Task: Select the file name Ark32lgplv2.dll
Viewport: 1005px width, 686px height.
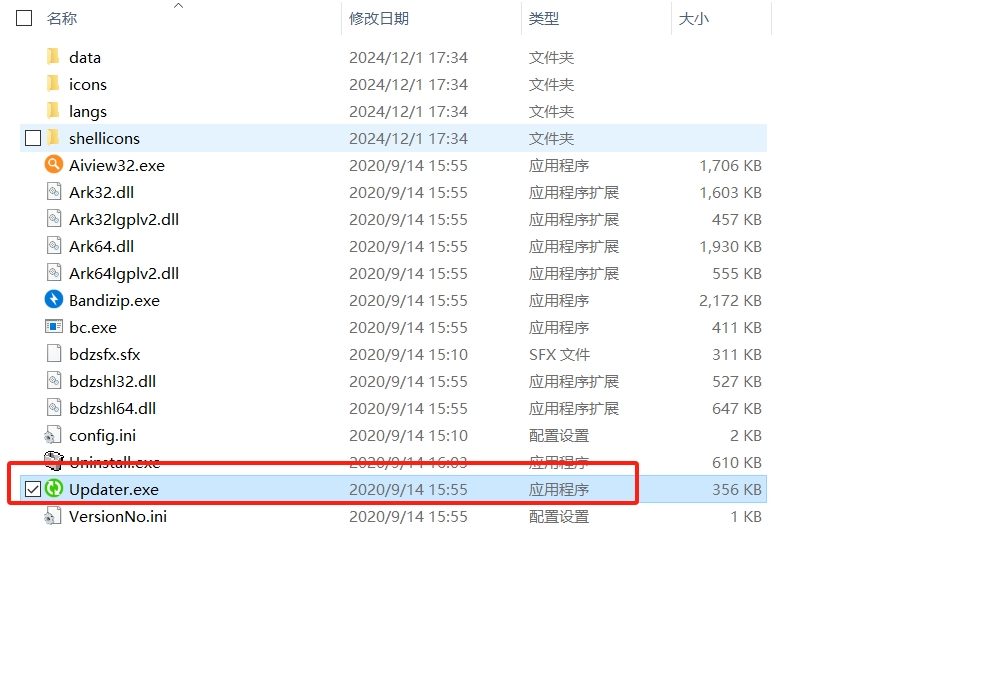Action: pos(124,219)
